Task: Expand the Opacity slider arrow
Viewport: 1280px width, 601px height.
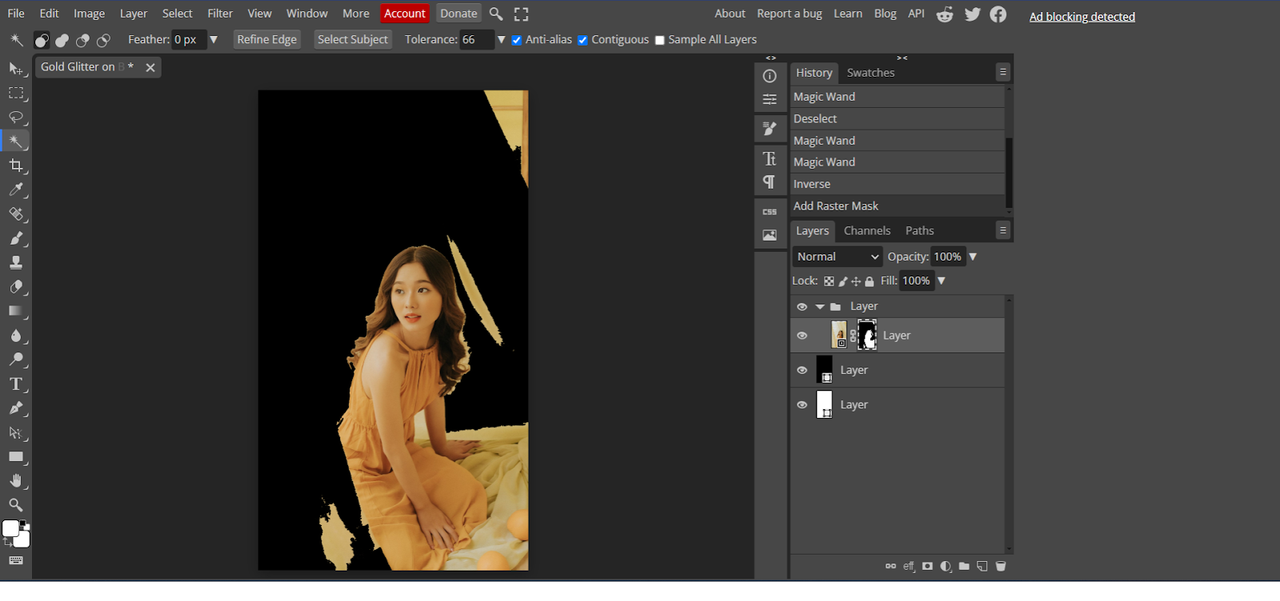Action: coord(973,257)
